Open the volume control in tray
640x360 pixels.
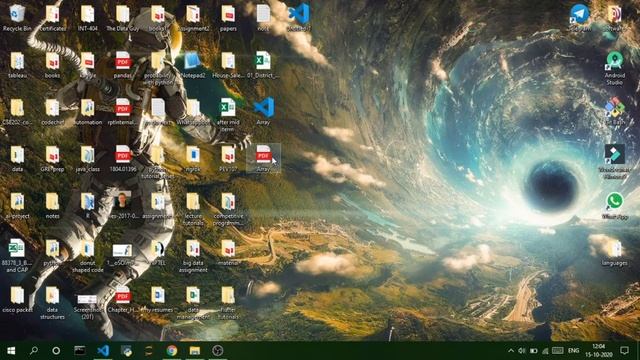coord(522,351)
